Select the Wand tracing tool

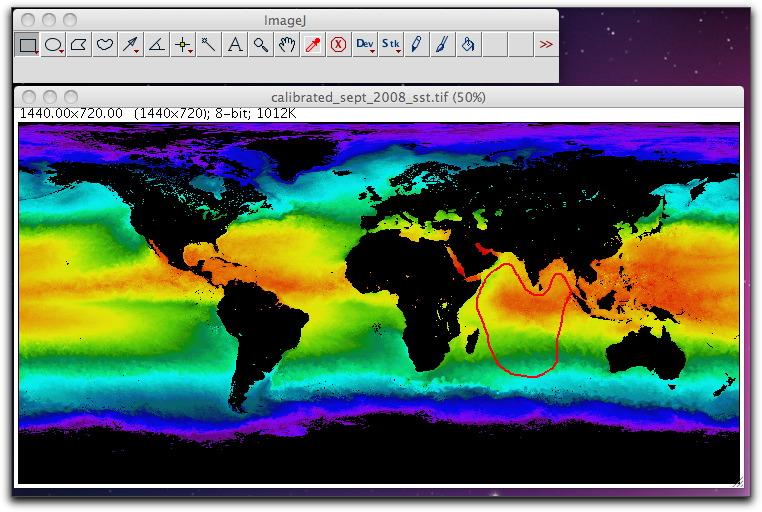coord(208,45)
